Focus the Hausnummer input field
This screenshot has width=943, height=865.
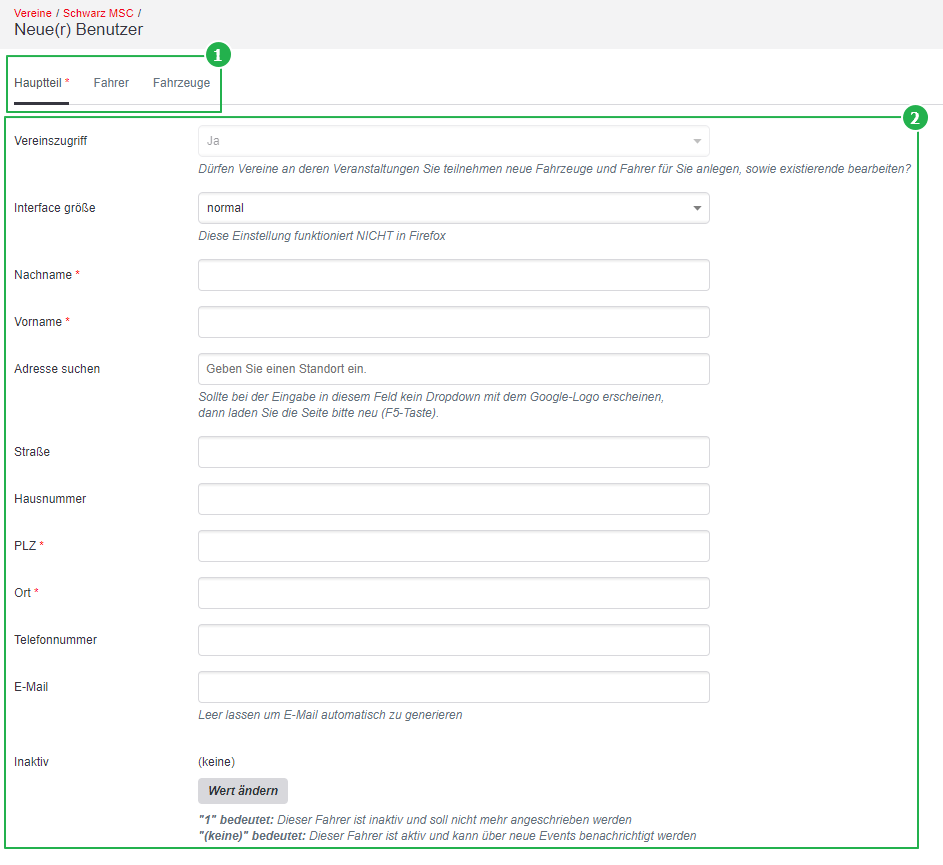click(x=453, y=499)
